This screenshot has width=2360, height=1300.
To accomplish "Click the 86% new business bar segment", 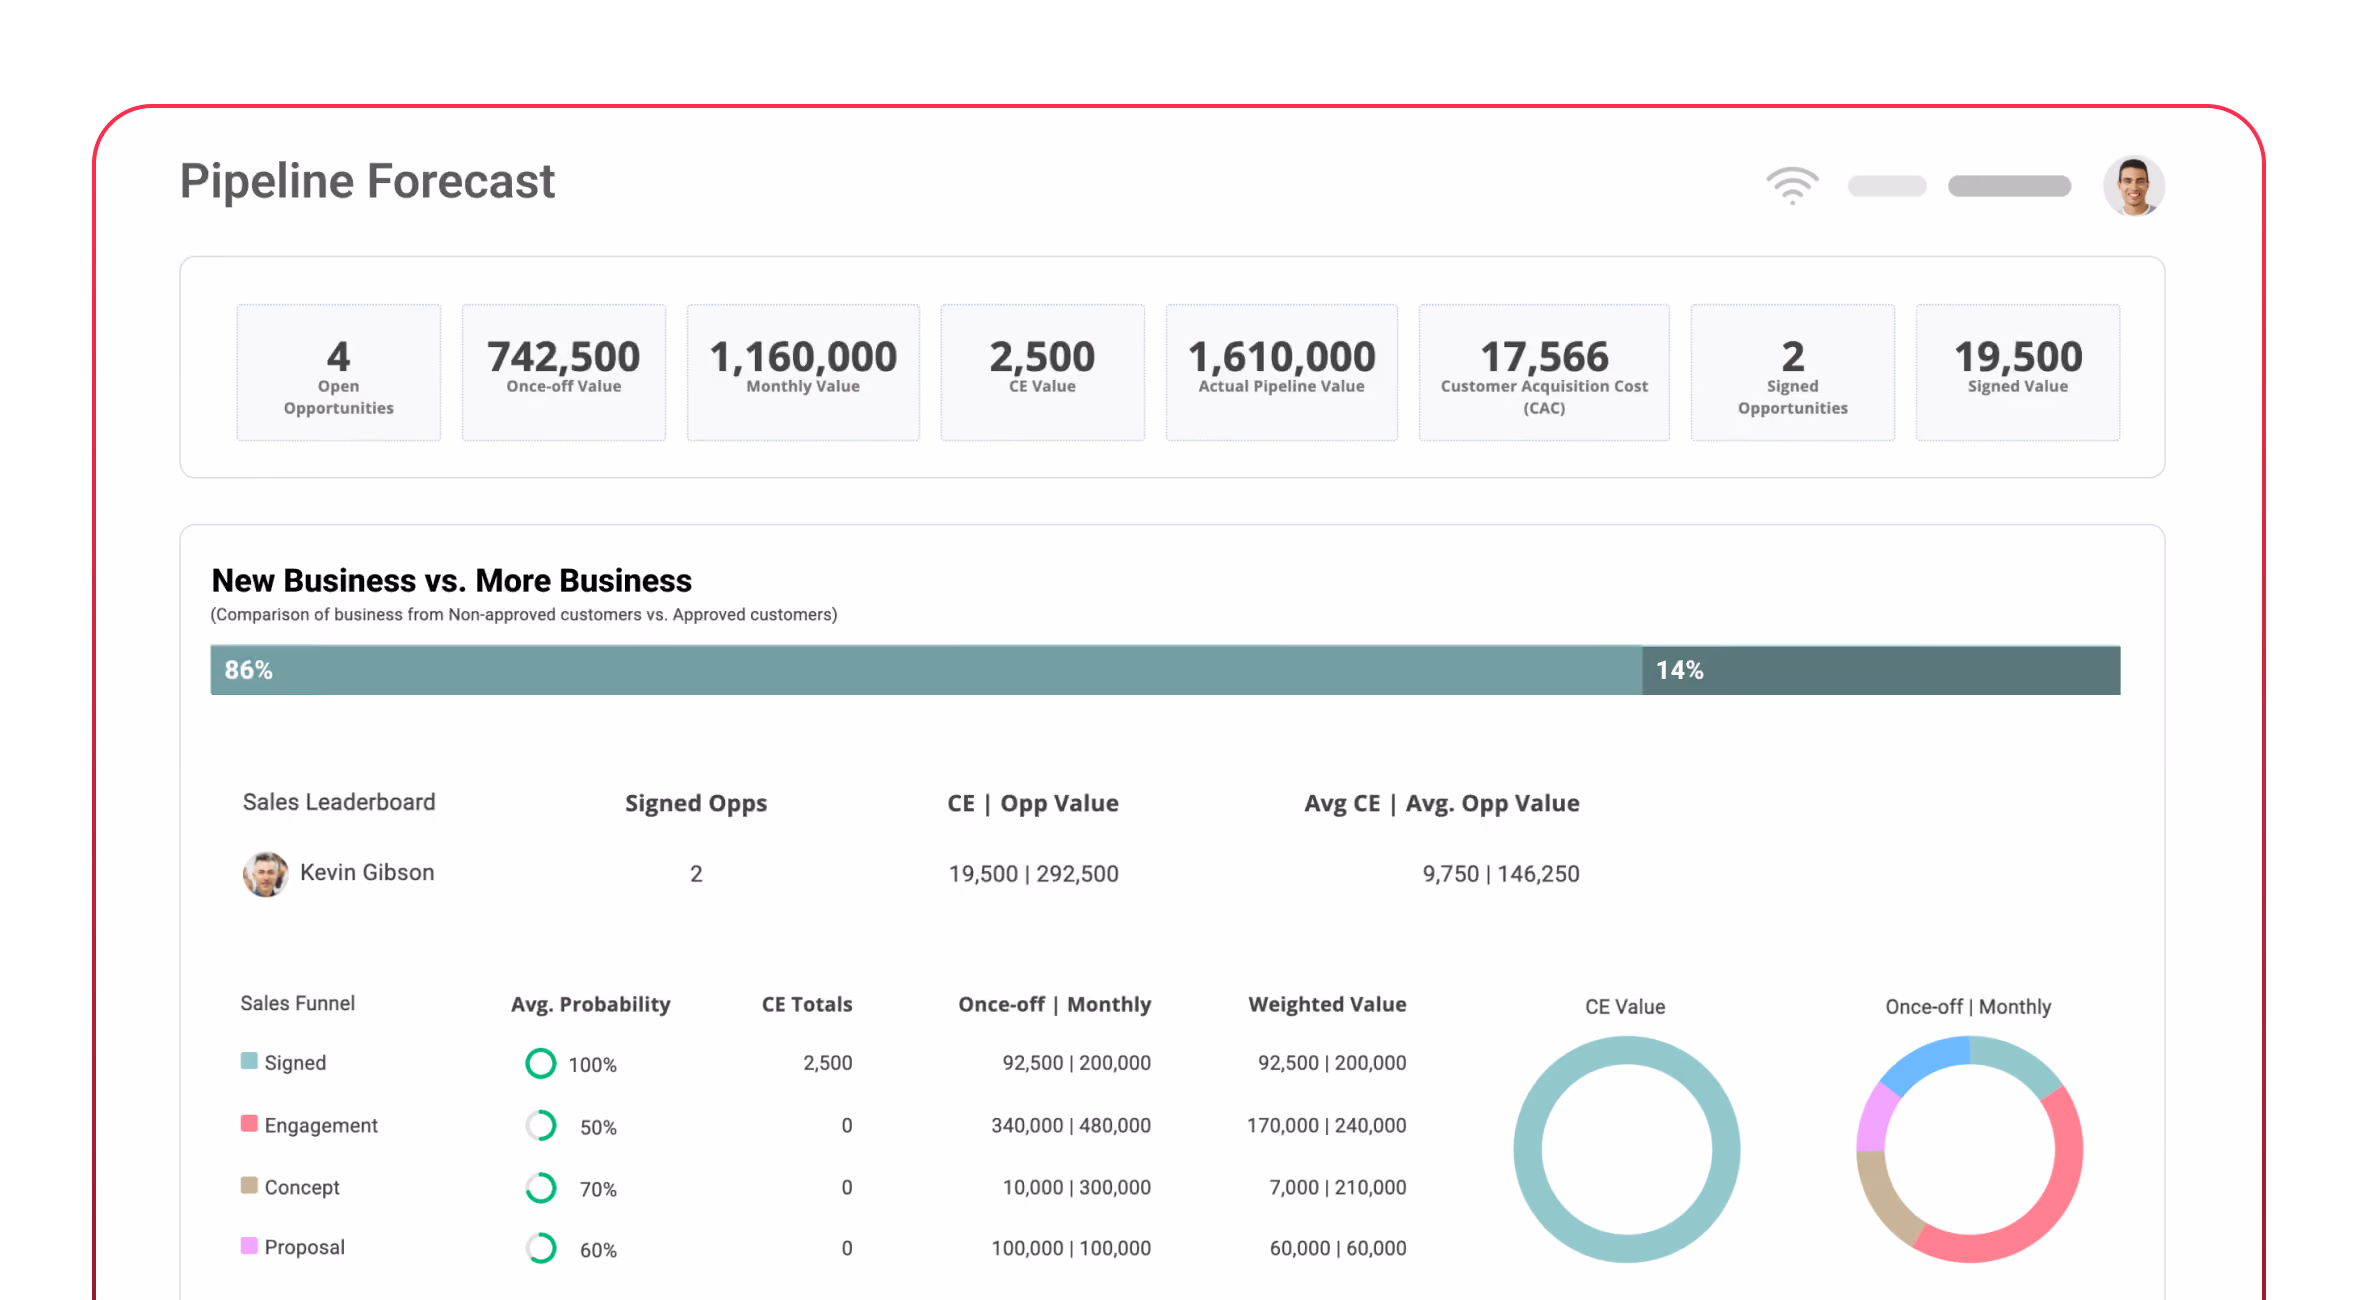I will (926, 670).
